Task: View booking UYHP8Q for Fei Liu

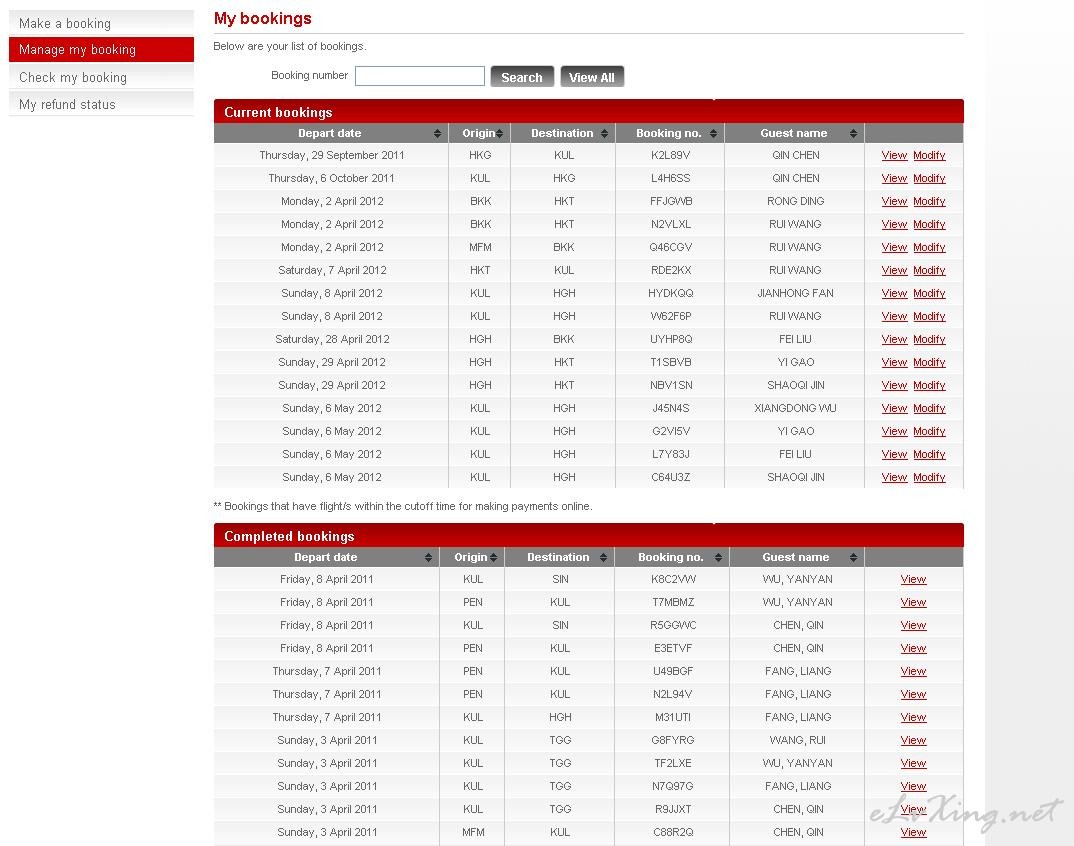Action: point(894,339)
